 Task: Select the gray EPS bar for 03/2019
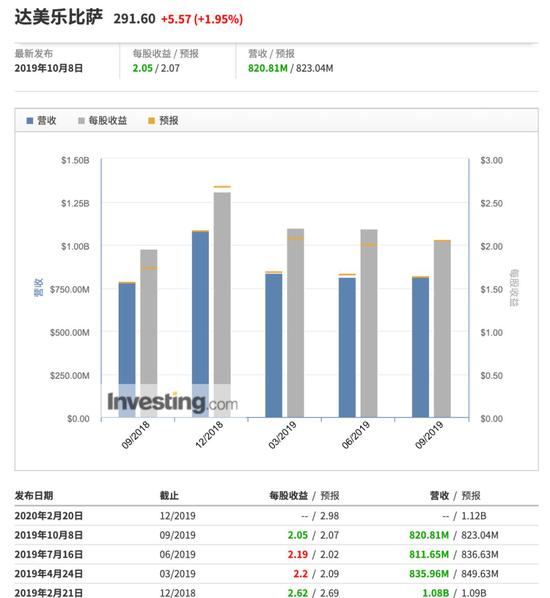[x=296, y=323]
